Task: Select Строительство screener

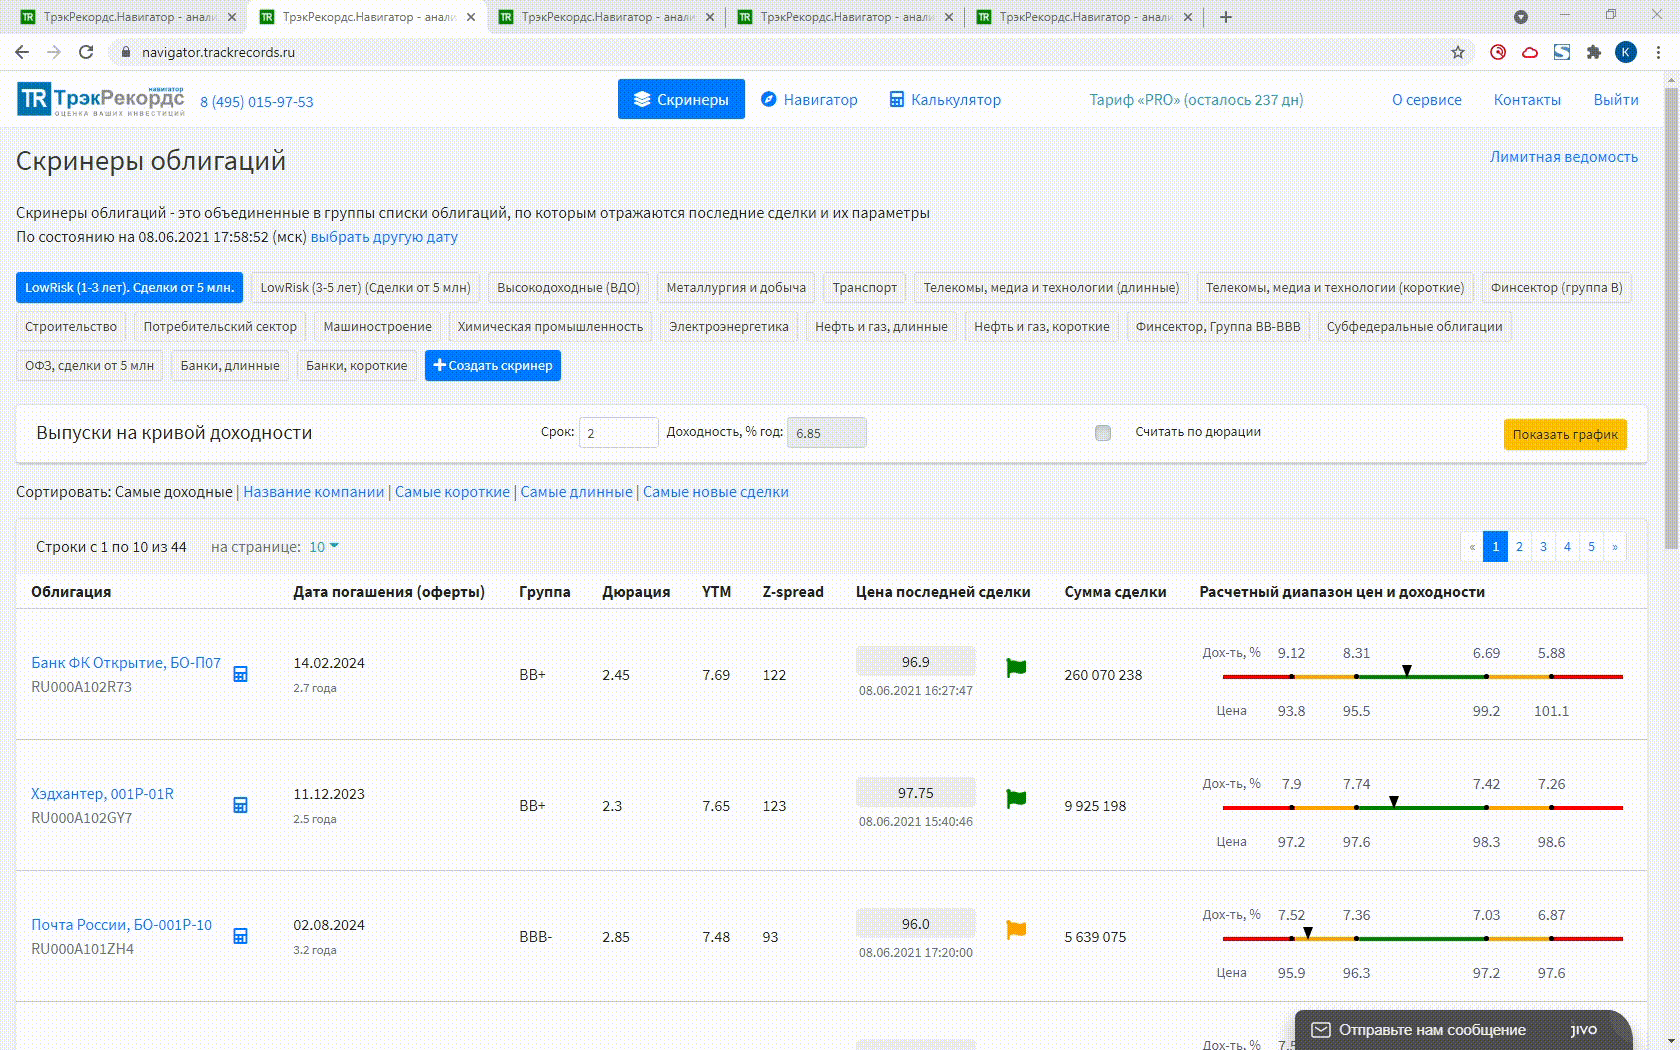Action: point(71,326)
